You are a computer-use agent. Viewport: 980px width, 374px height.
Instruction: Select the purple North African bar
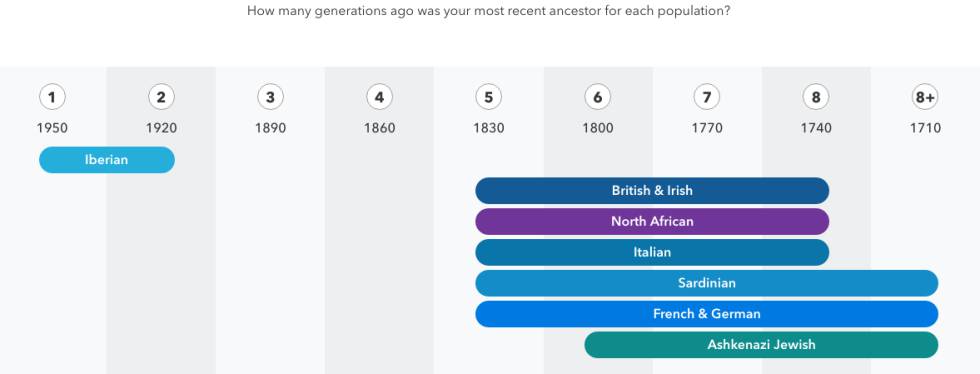(x=652, y=221)
